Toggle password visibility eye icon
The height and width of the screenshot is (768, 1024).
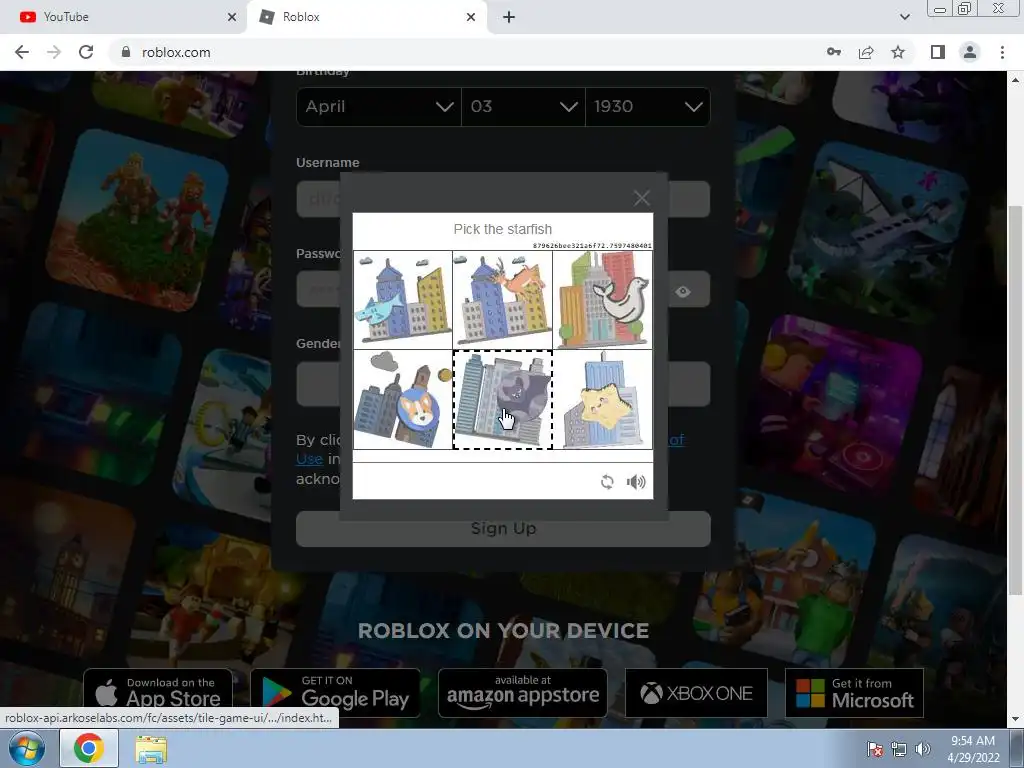683,291
